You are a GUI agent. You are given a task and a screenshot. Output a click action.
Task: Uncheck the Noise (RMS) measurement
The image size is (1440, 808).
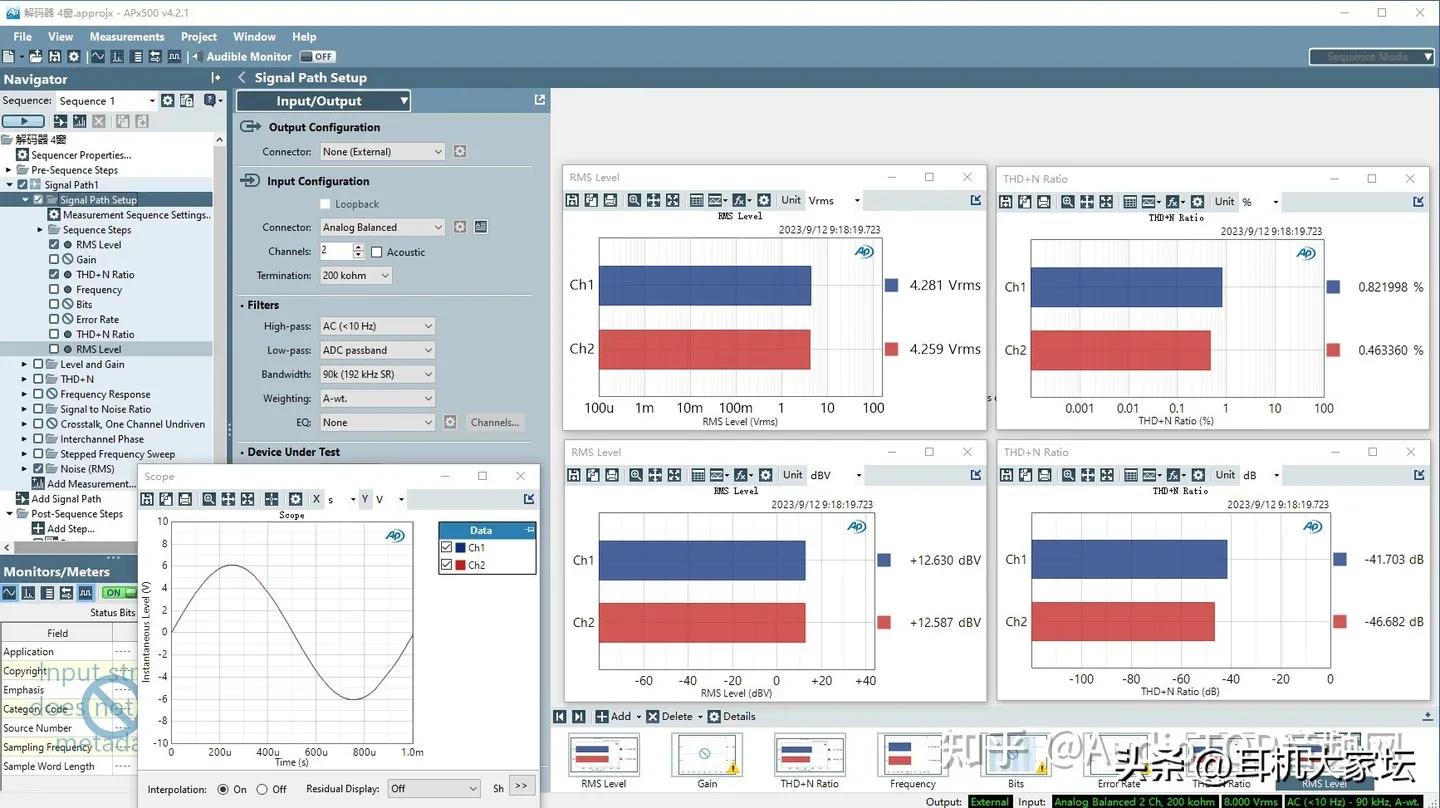(x=38, y=469)
